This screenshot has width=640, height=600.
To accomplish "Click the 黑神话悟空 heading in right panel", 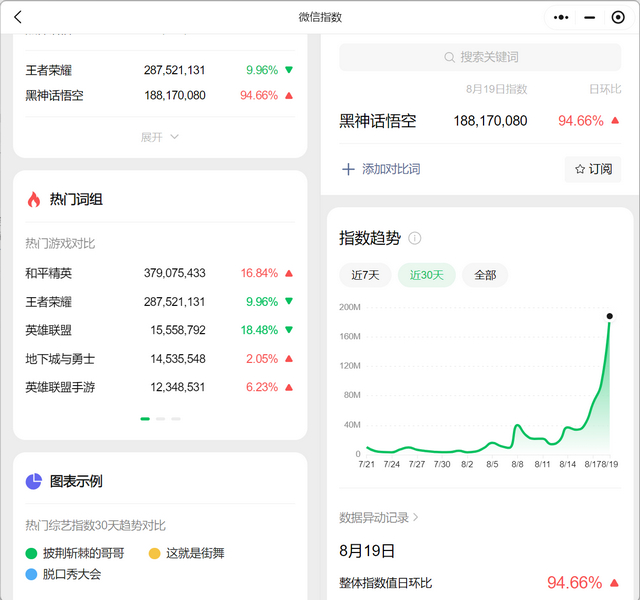I will [378, 121].
